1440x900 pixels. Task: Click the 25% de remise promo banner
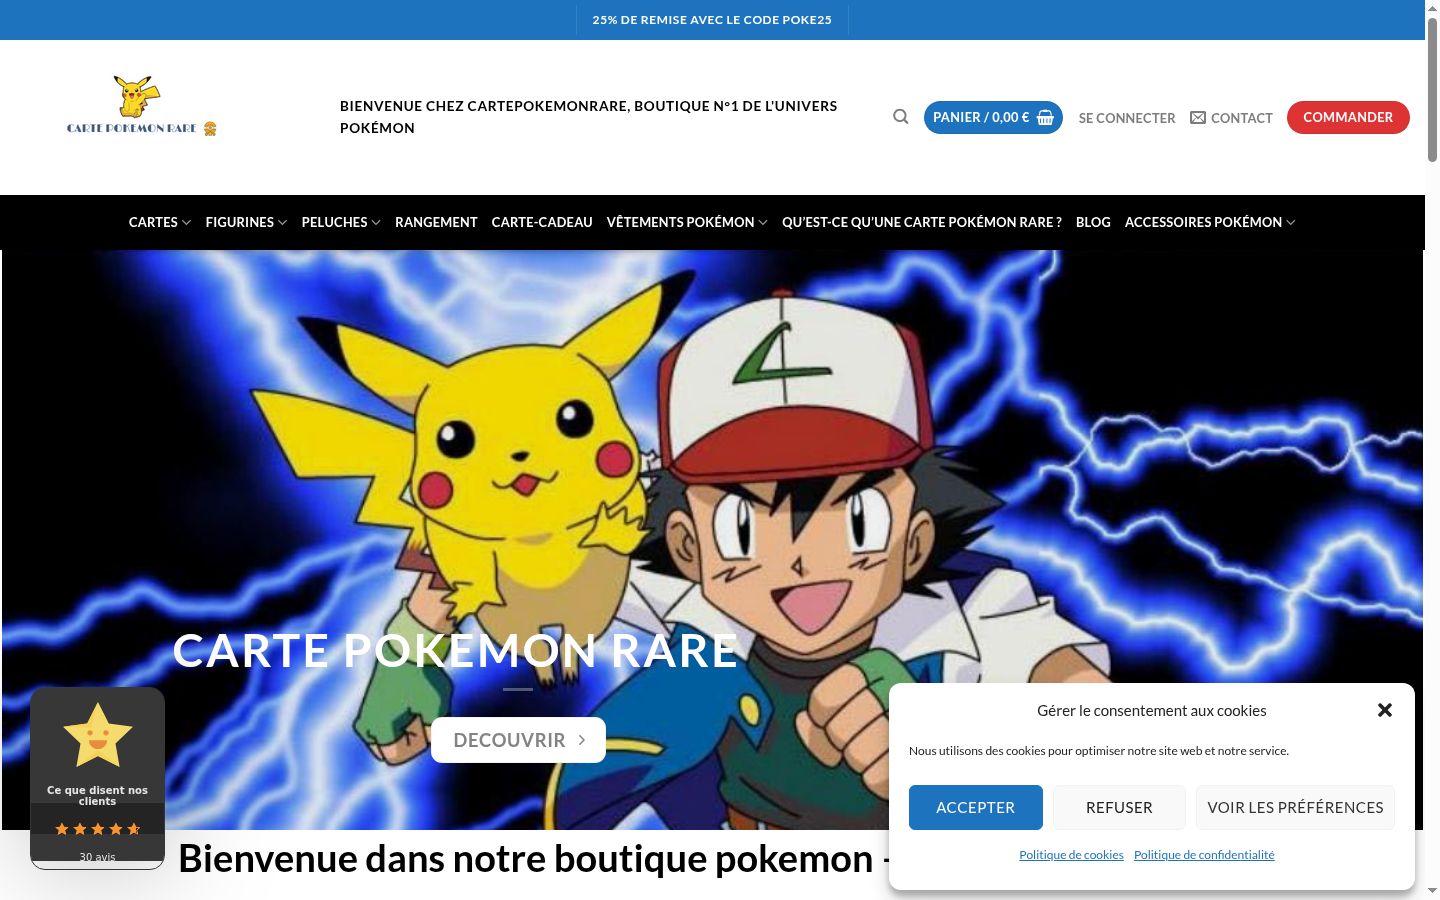click(712, 20)
